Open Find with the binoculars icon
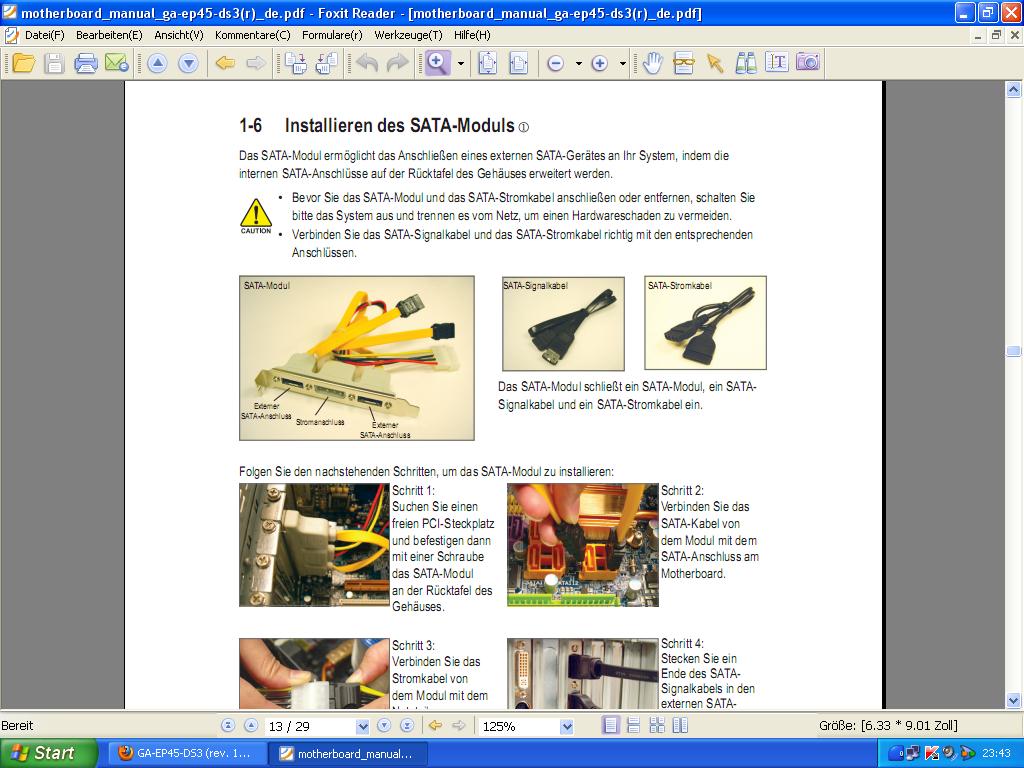 point(746,63)
